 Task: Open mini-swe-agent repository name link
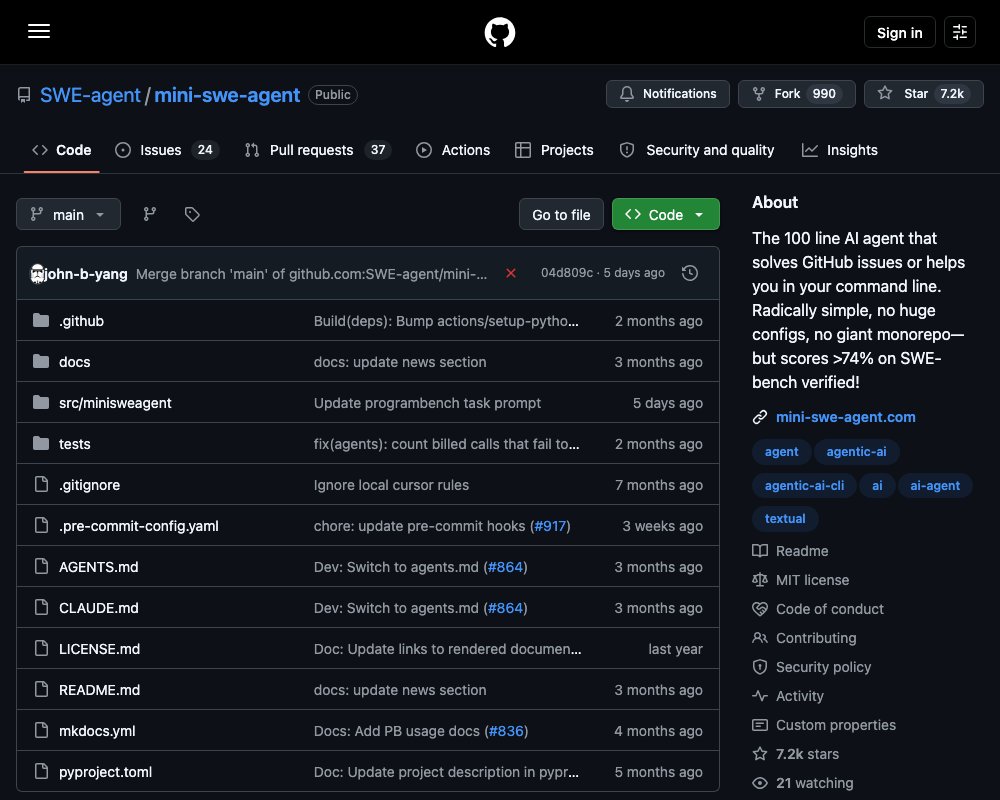pos(227,95)
